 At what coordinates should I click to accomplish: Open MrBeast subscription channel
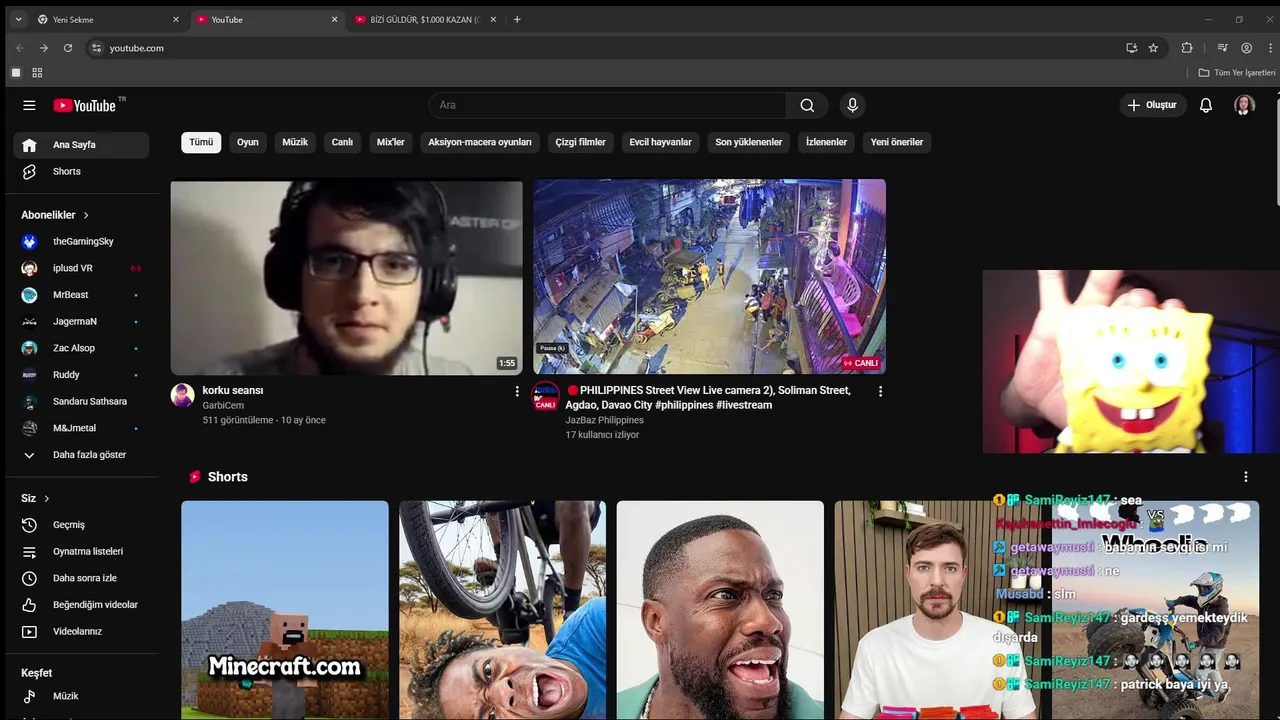click(81, 295)
